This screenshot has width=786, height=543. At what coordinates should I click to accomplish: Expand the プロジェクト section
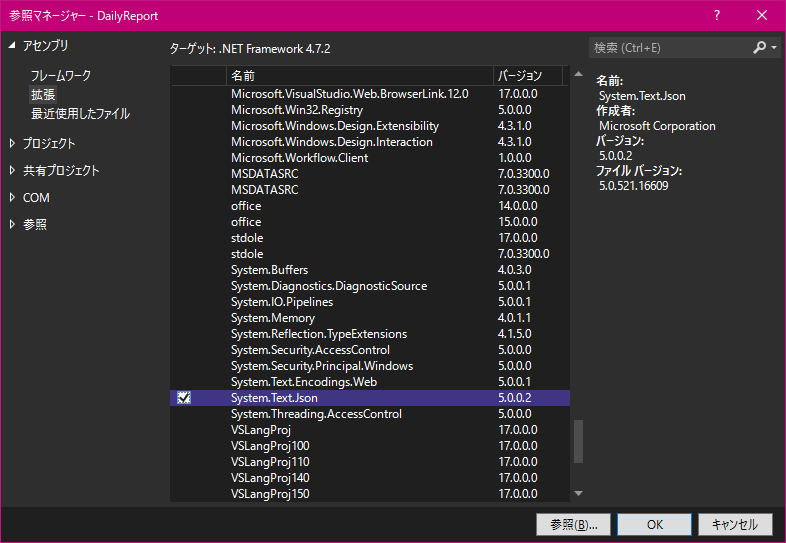pos(12,143)
